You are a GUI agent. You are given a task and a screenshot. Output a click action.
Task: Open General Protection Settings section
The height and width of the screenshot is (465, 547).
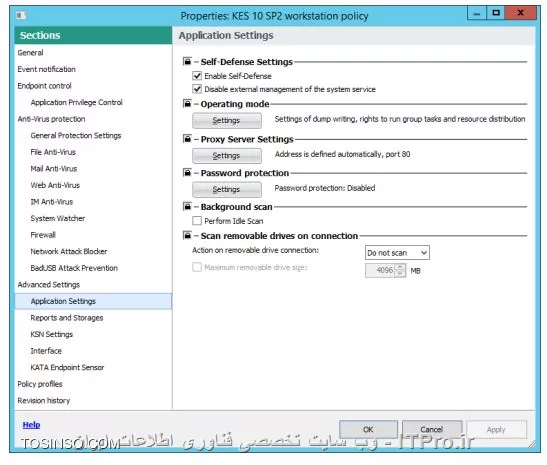click(93, 135)
